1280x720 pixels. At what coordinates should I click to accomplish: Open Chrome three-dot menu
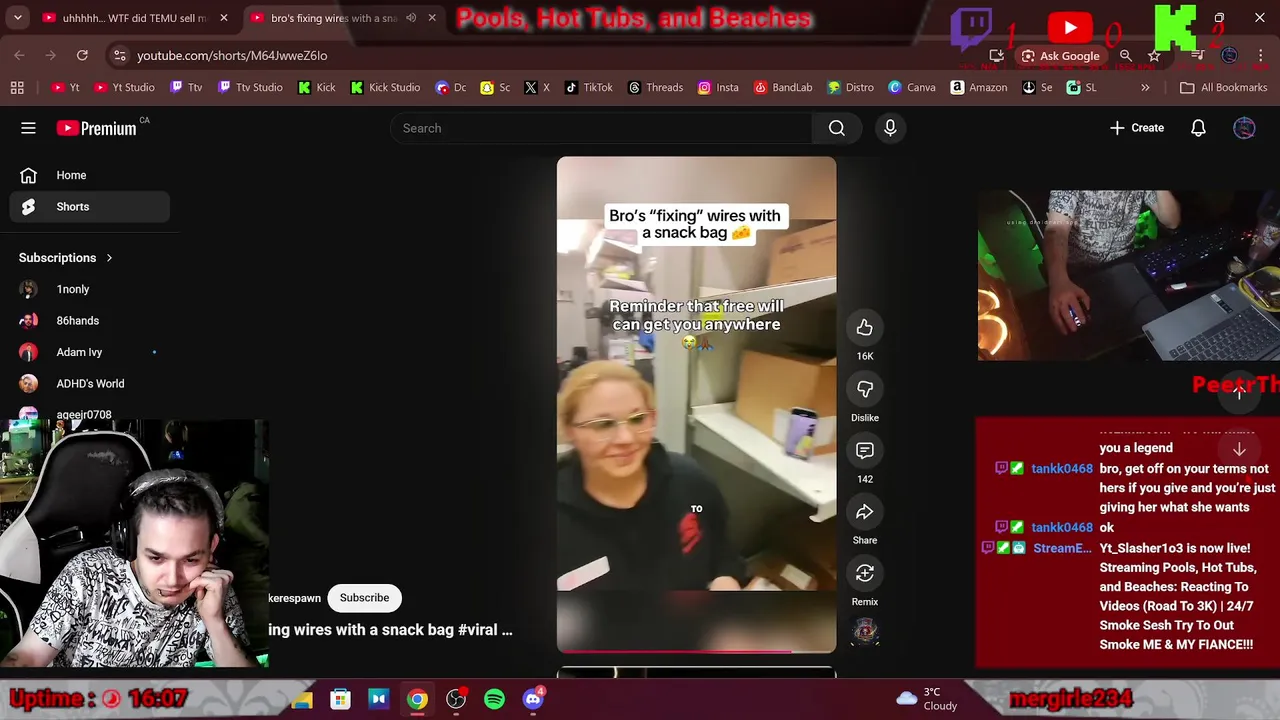click(1261, 56)
